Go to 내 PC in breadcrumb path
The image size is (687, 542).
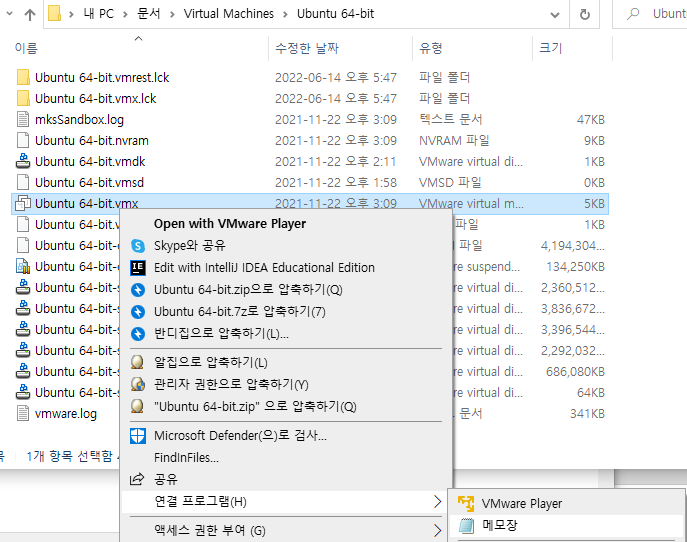point(99,14)
